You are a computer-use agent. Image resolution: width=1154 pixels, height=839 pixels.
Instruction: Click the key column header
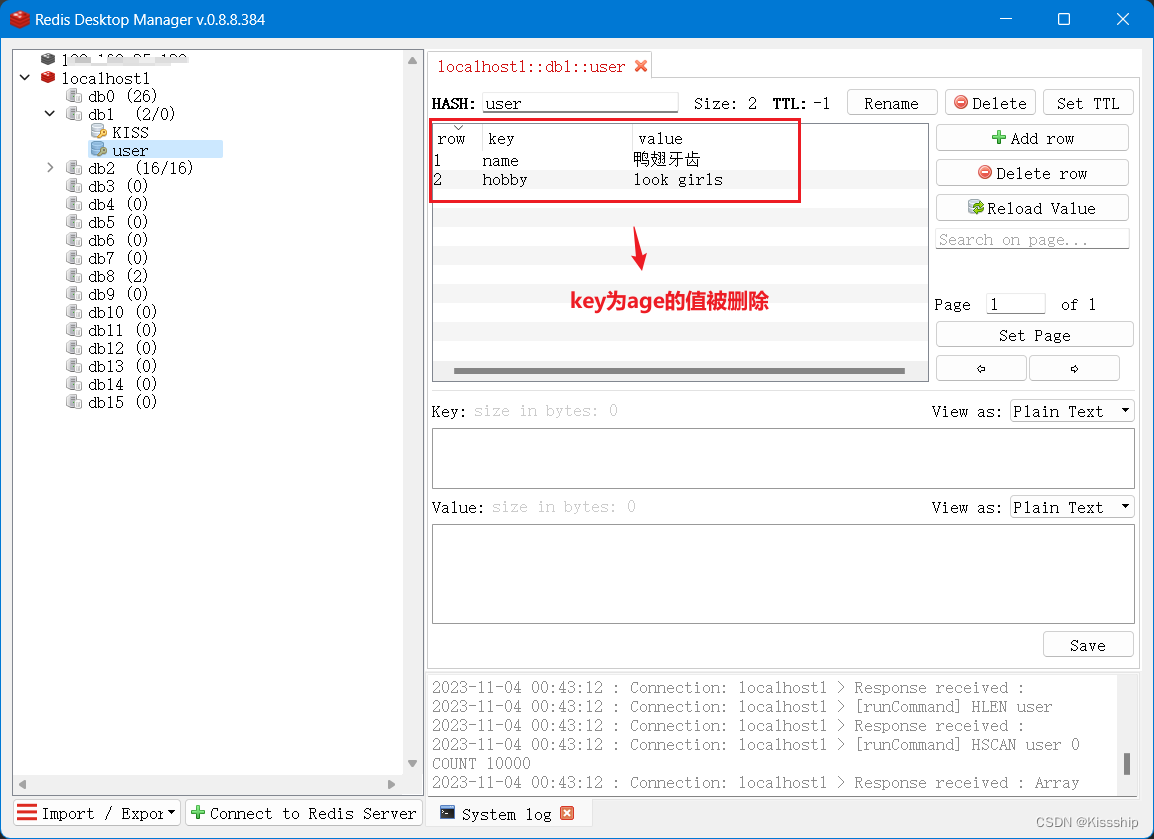[557, 138]
